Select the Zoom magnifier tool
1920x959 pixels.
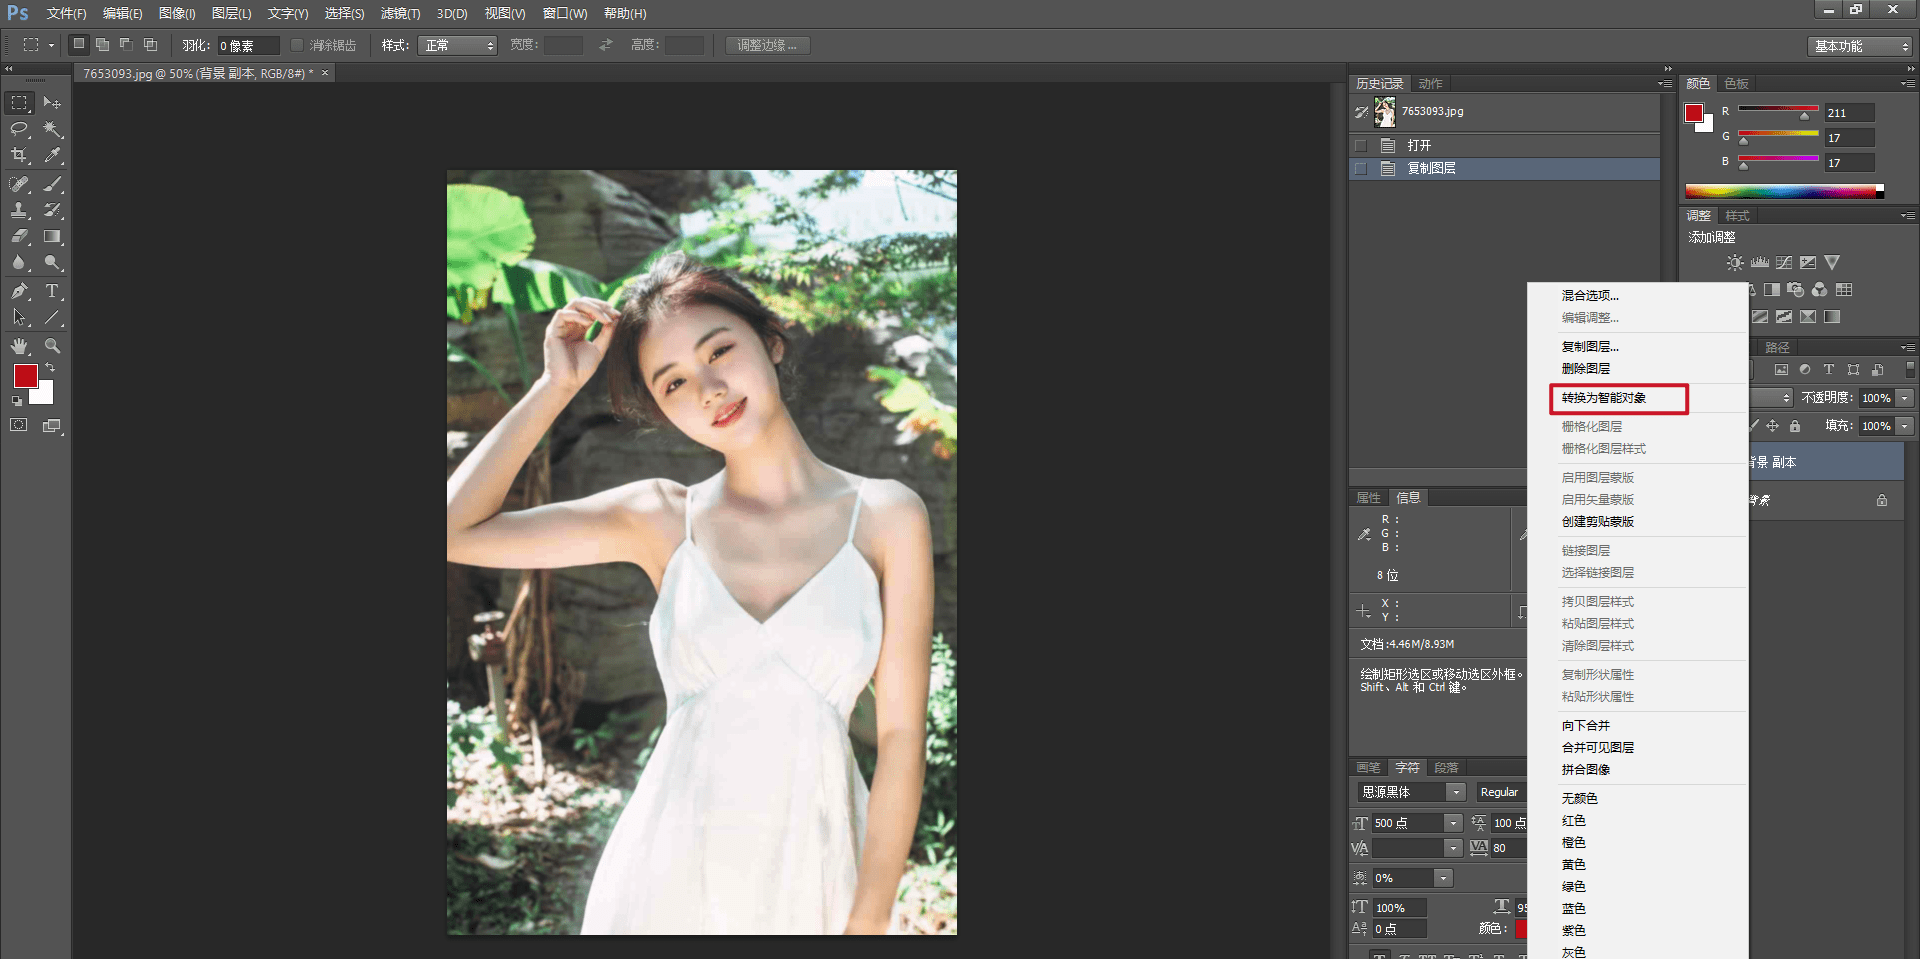(53, 346)
